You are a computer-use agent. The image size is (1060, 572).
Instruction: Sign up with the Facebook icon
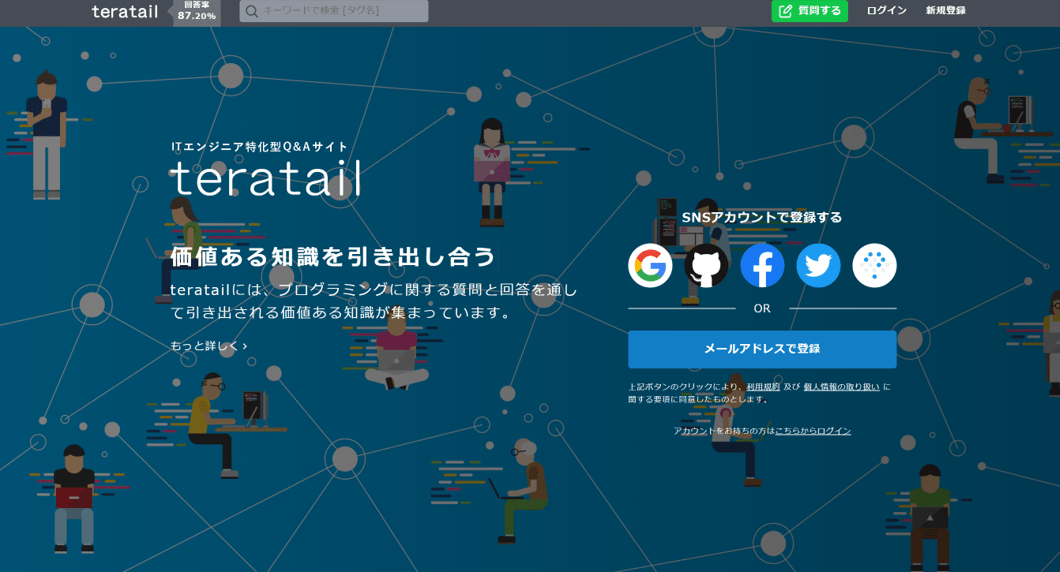763,266
